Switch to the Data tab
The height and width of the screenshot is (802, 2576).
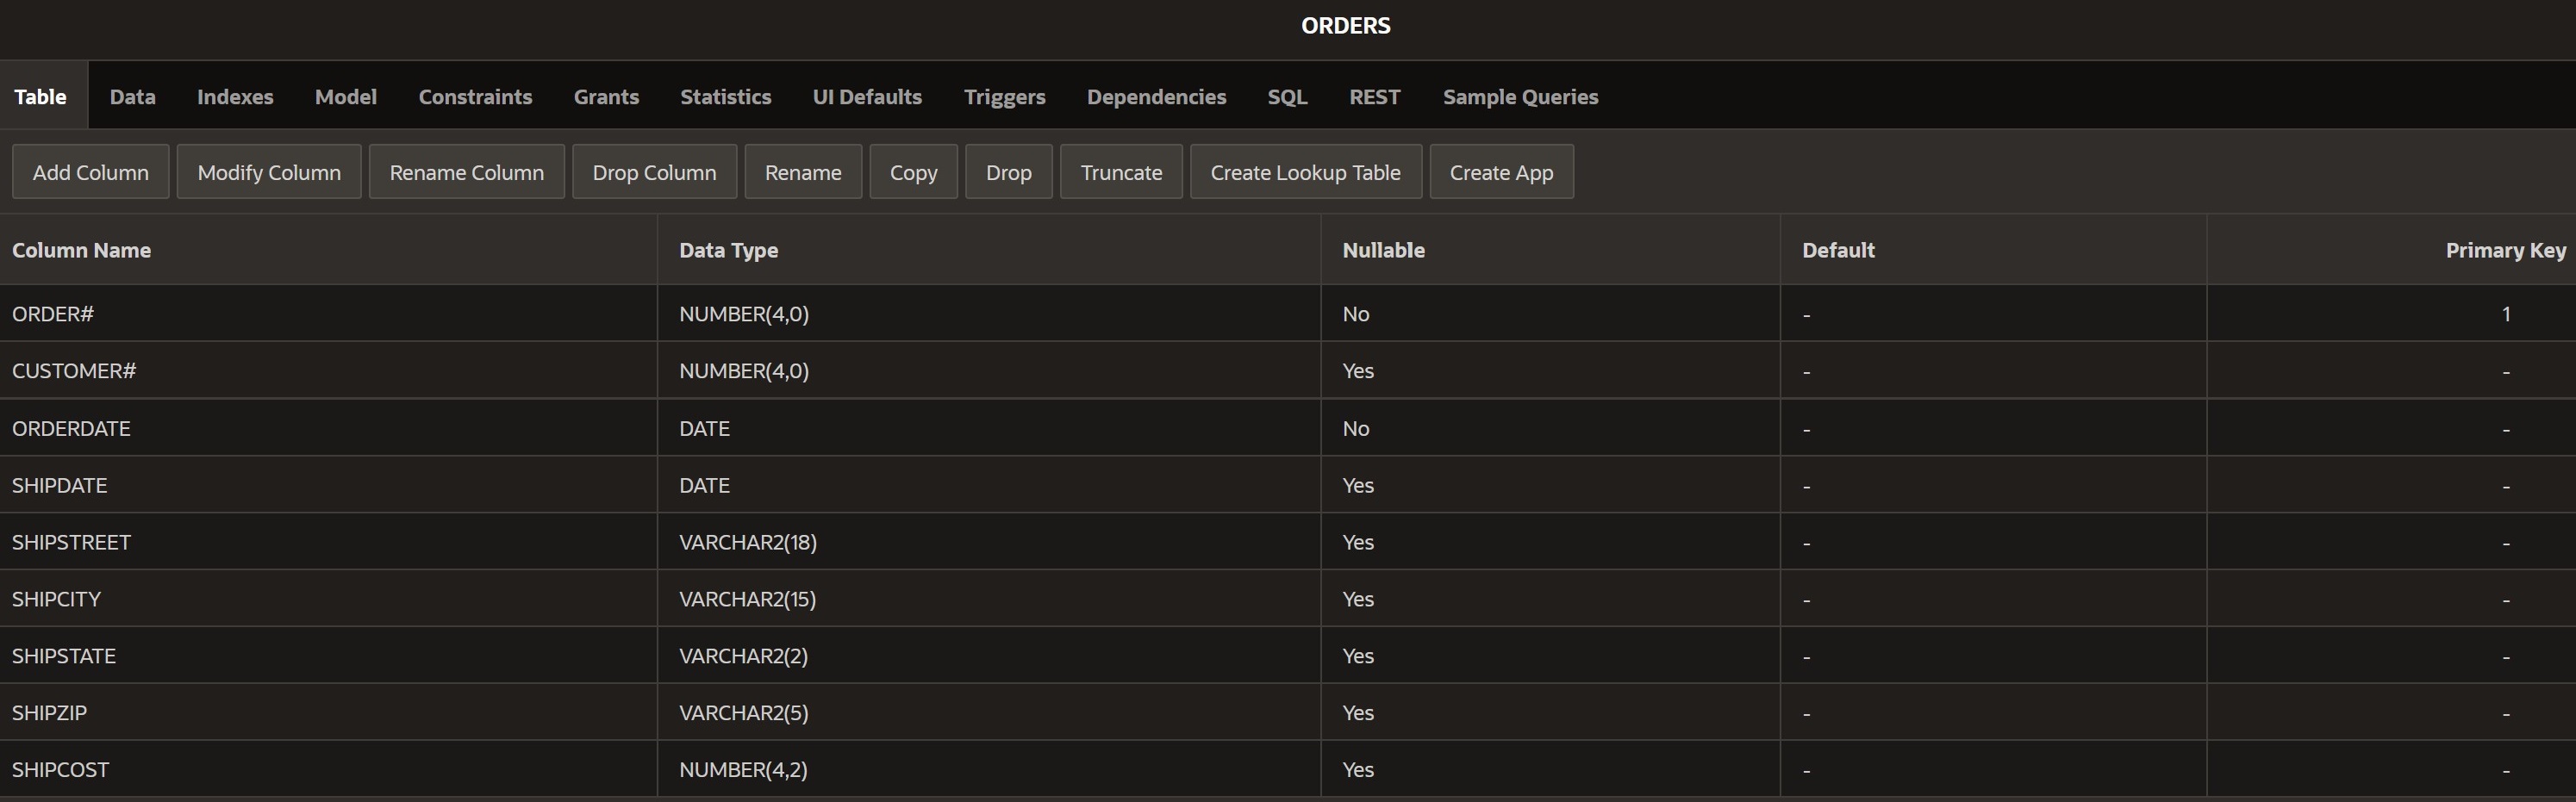click(132, 96)
